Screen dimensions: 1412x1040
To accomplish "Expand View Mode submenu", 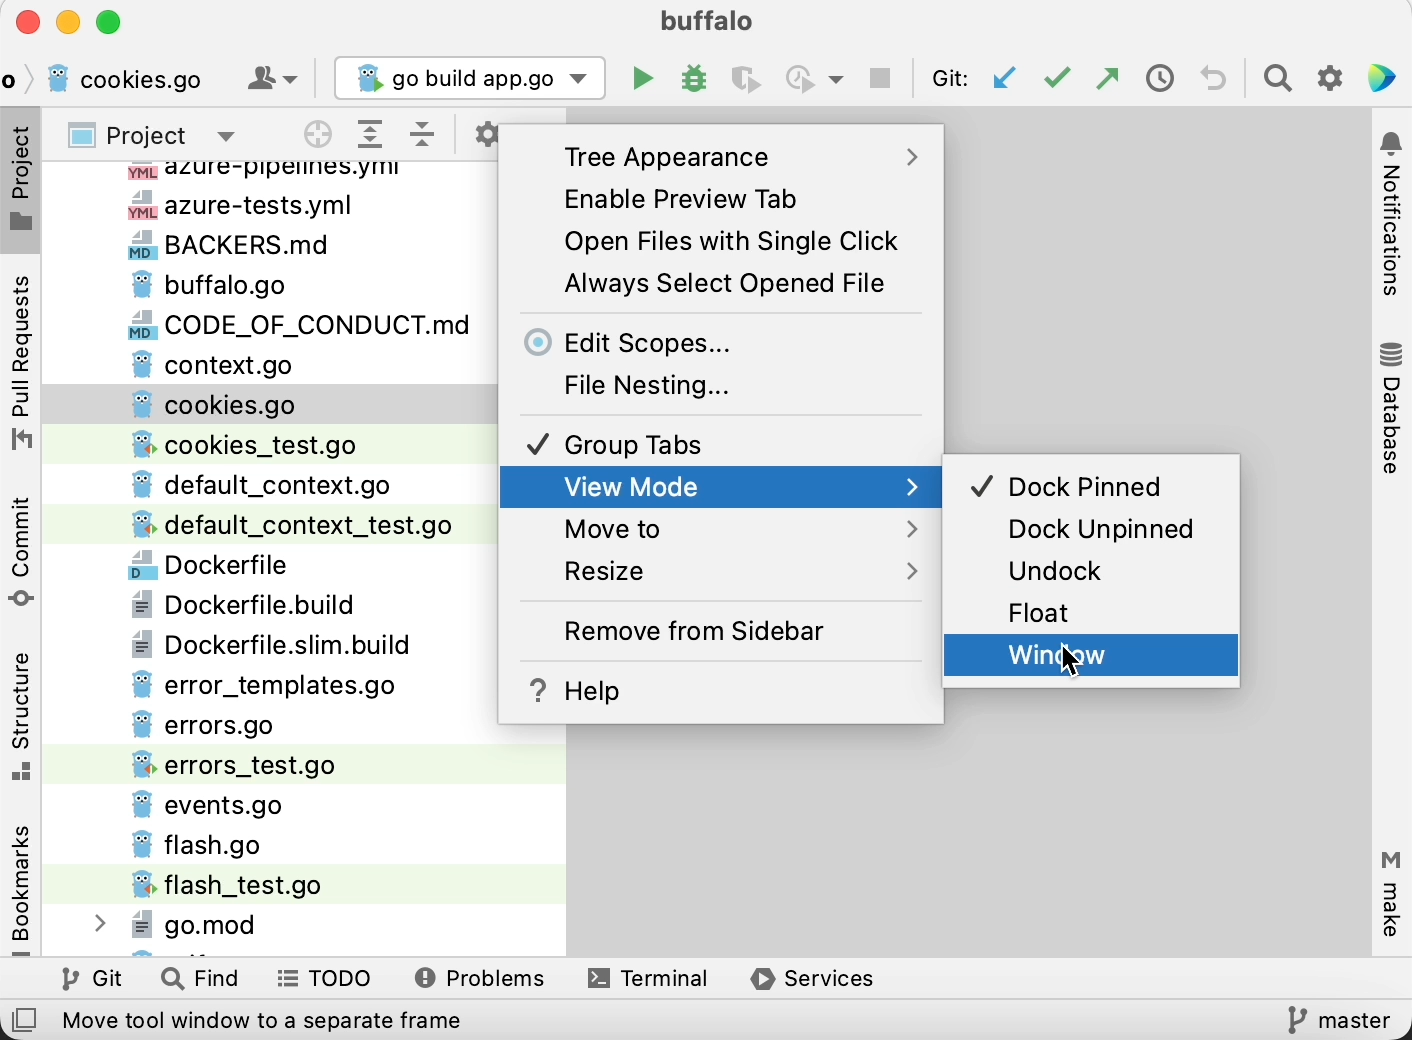I will click(x=722, y=488).
